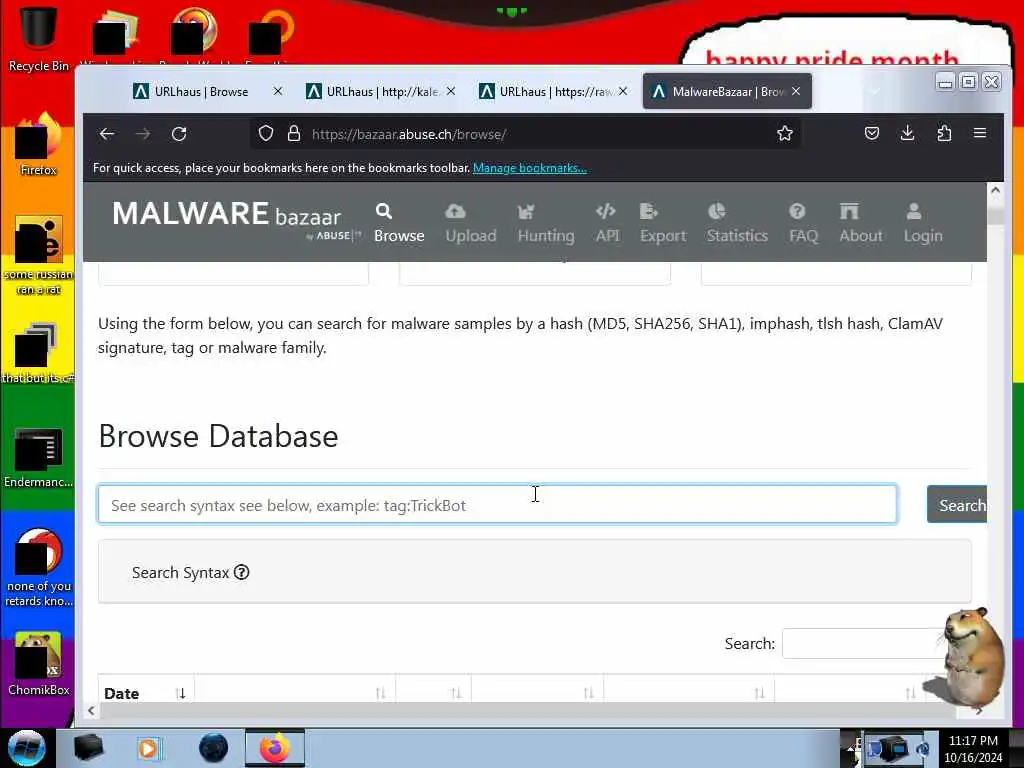Open the FAQ page
Viewport: 1024px width, 768px height.
(803, 223)
